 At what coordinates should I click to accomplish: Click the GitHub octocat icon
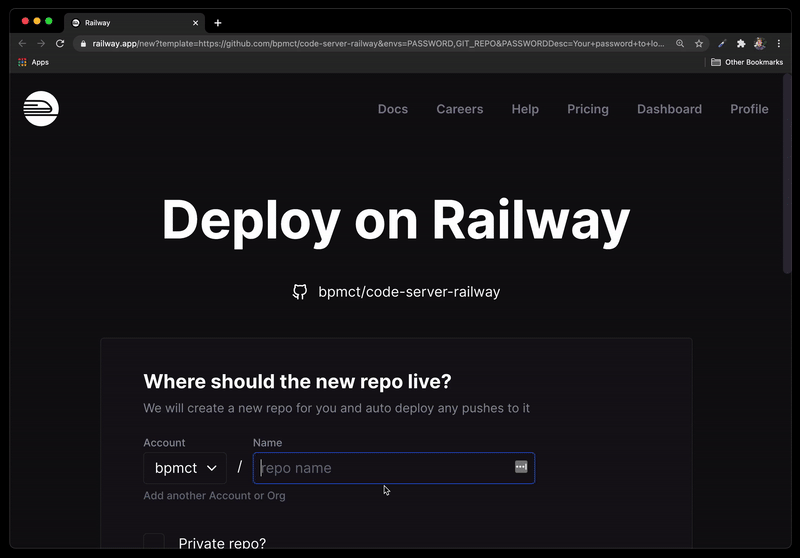point(300,292)
